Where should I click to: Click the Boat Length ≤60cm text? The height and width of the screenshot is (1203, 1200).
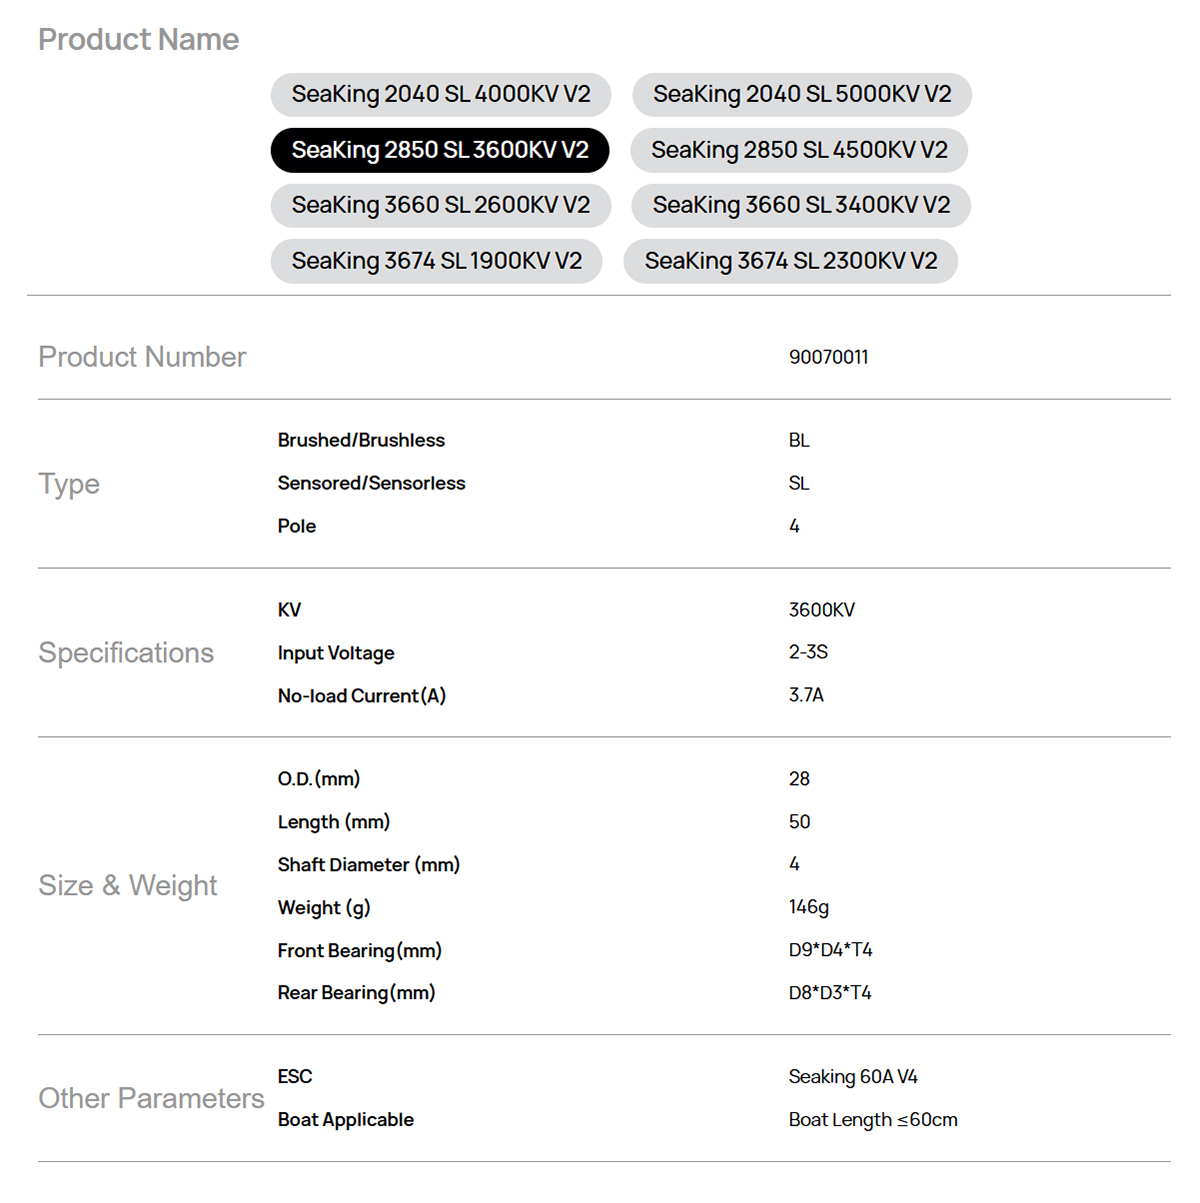(x=872, y=1120)
